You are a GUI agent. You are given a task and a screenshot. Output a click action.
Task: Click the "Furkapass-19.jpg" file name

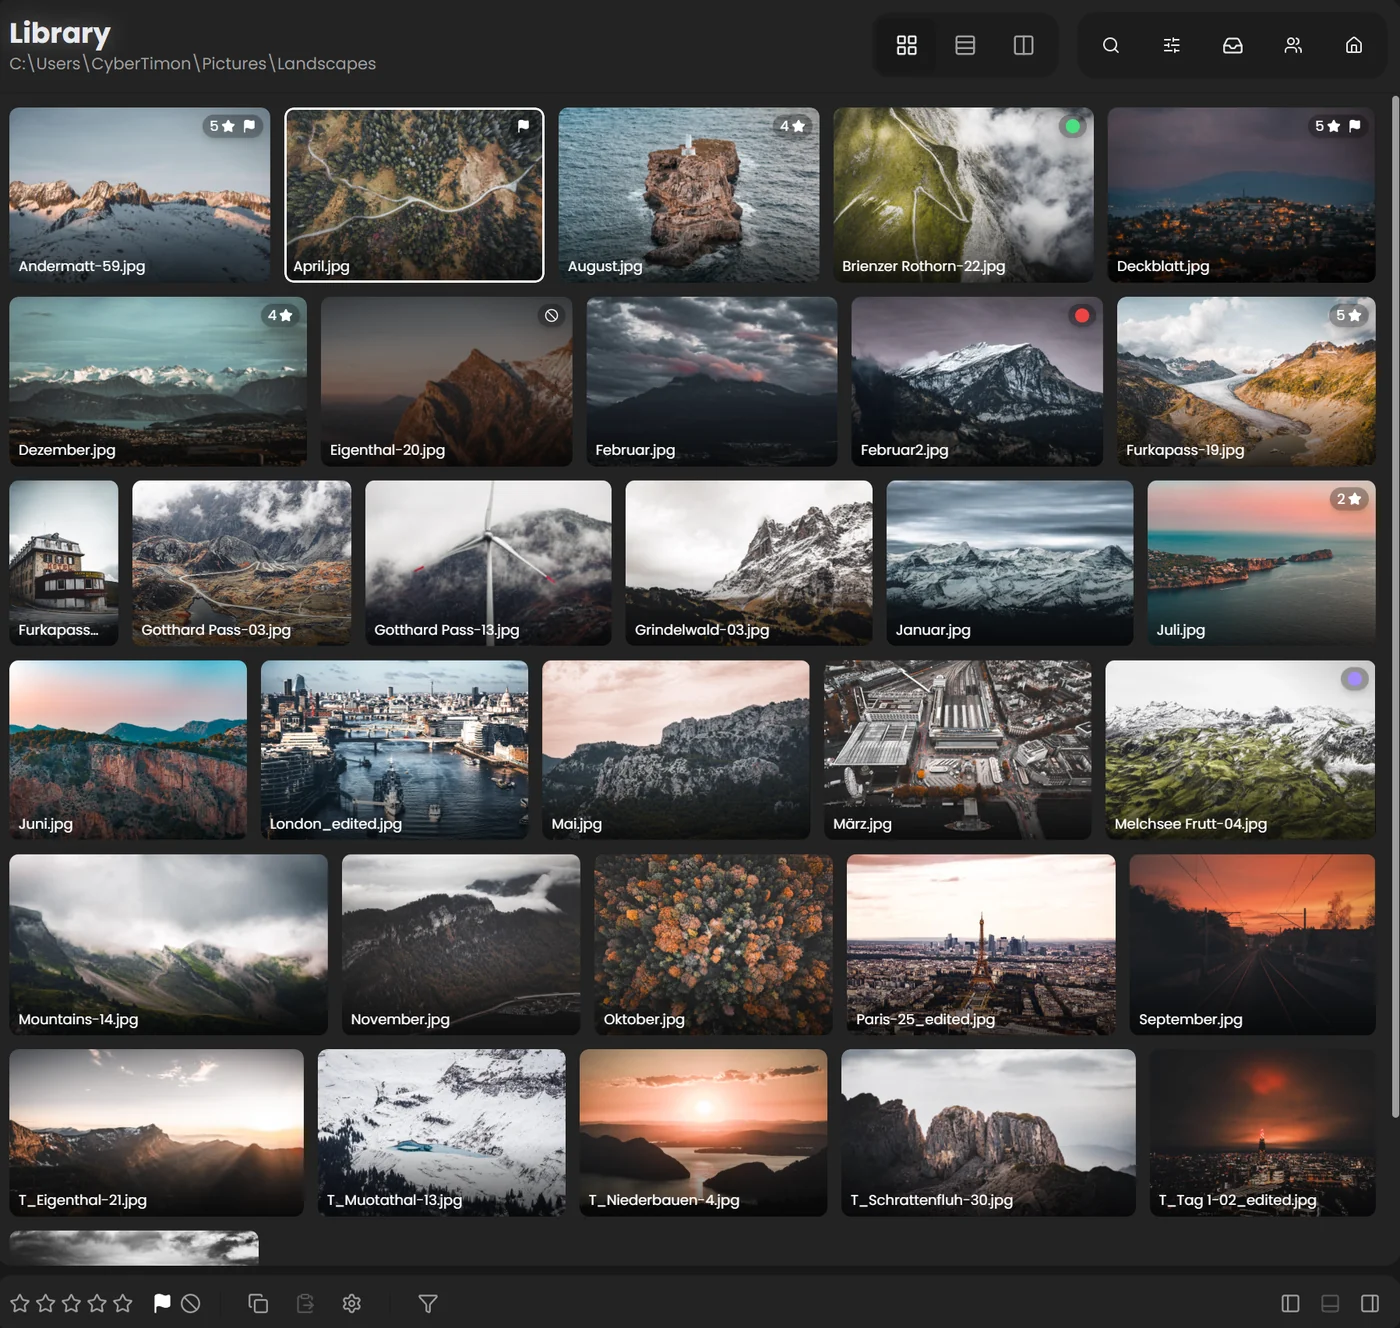coord(1185,450)
